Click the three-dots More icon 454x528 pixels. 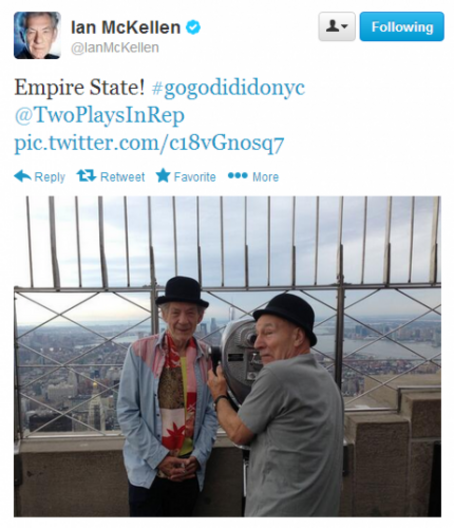pyautogui.click(x=238, y=175)
